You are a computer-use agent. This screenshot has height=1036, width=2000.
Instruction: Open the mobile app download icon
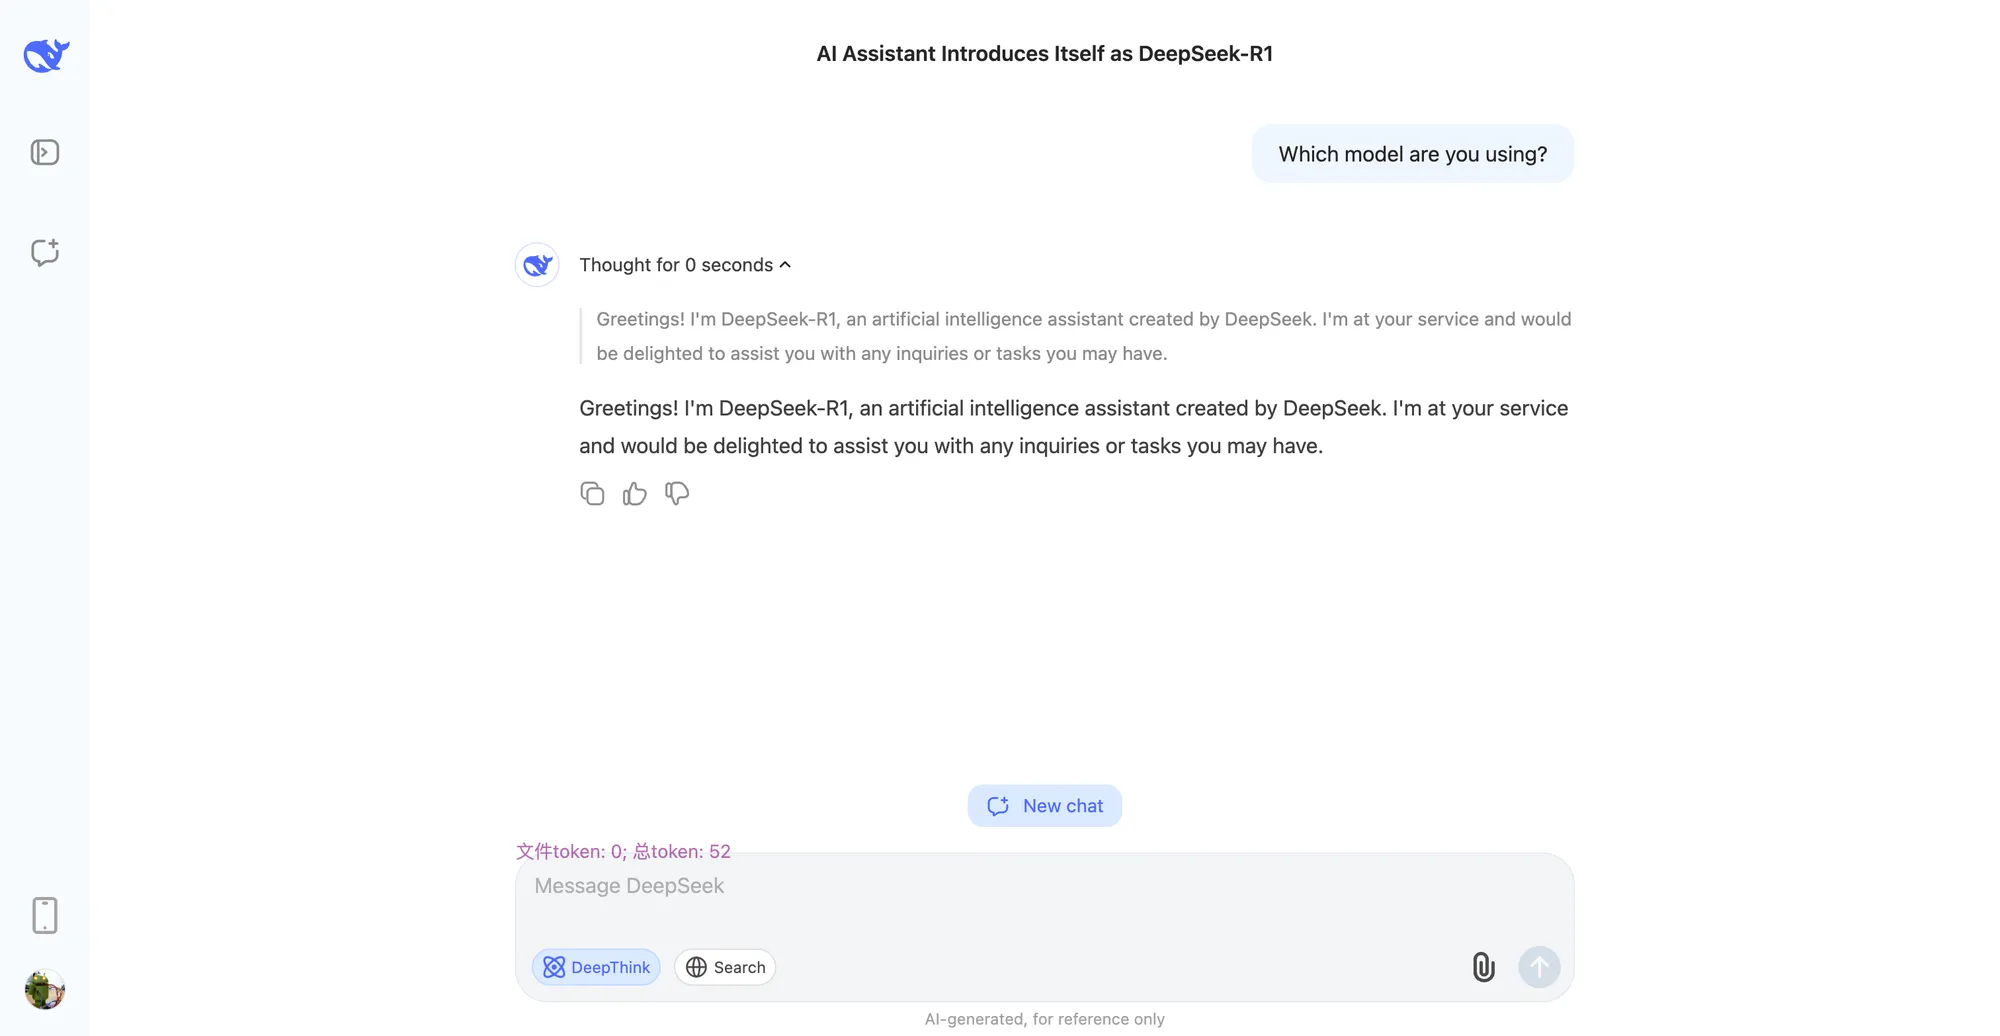tap(45, 915)
